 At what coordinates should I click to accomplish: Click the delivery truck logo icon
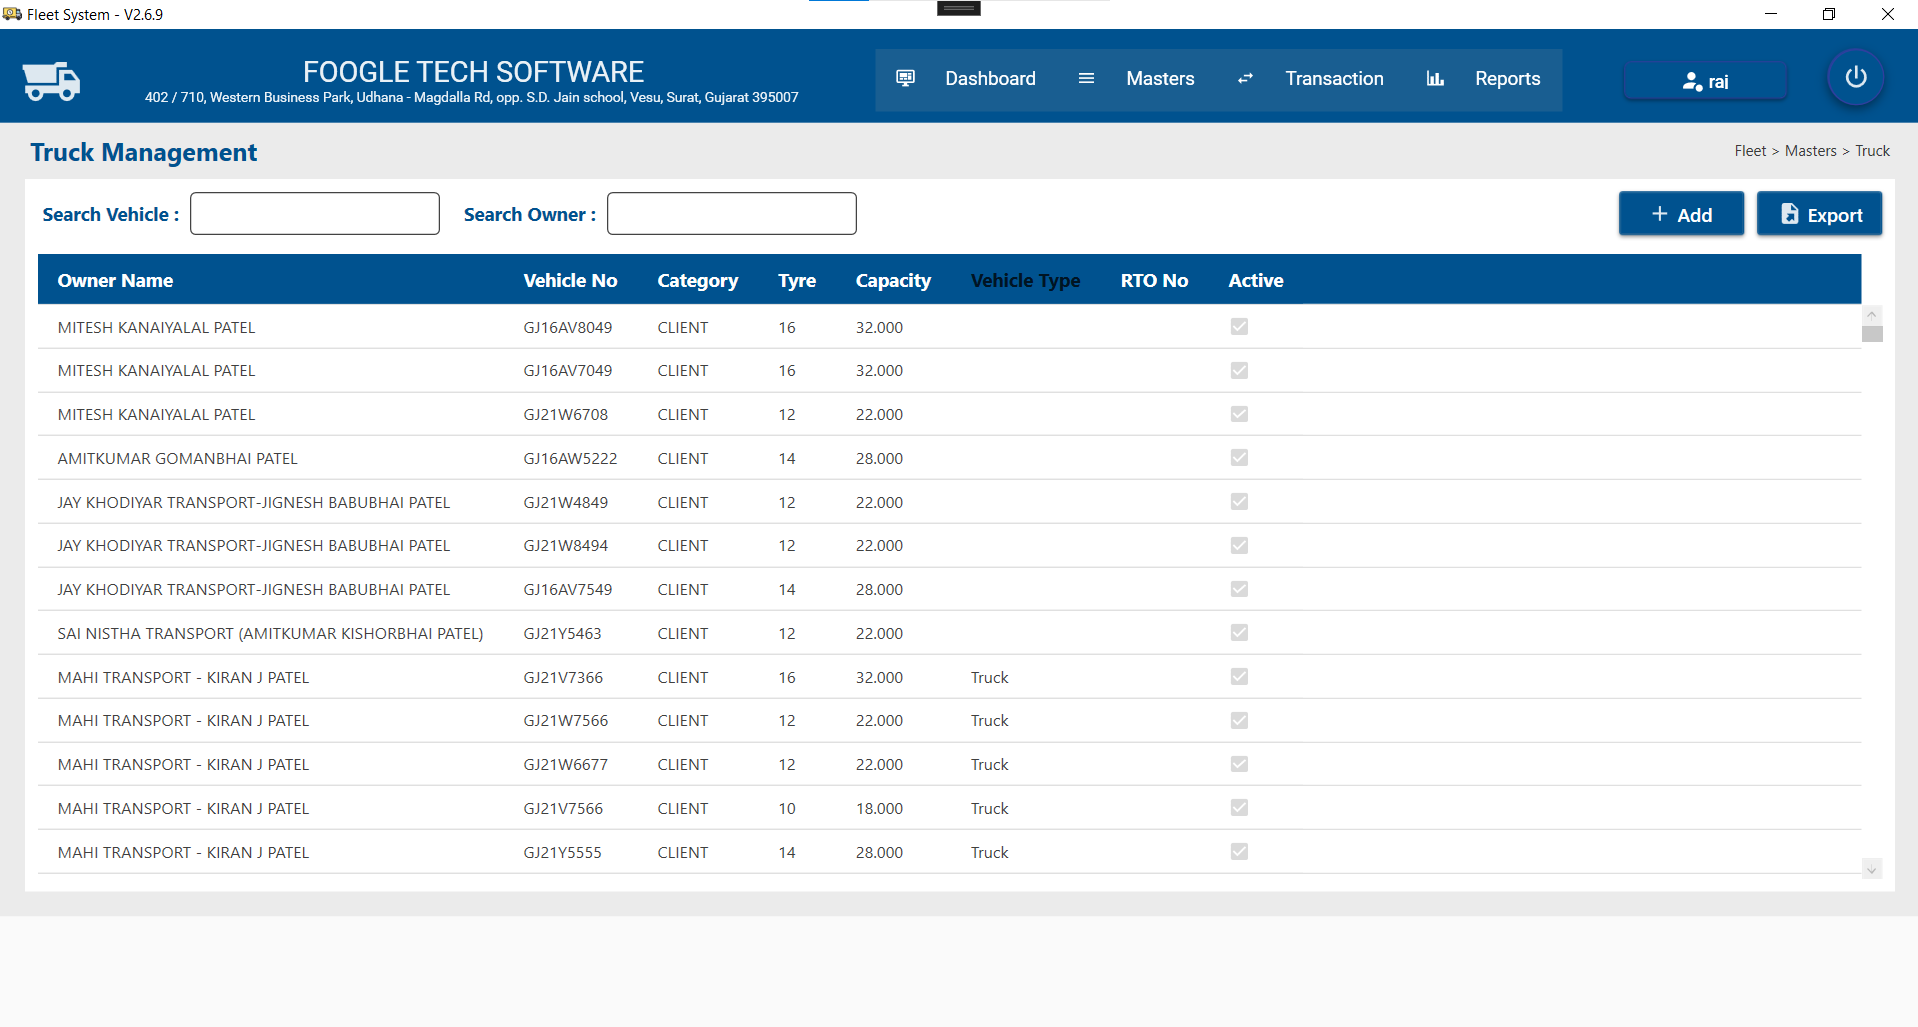[51, 81]
